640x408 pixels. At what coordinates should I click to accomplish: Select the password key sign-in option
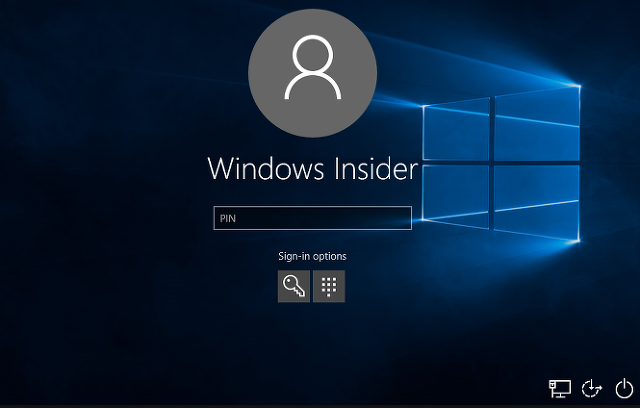[294, 286]
